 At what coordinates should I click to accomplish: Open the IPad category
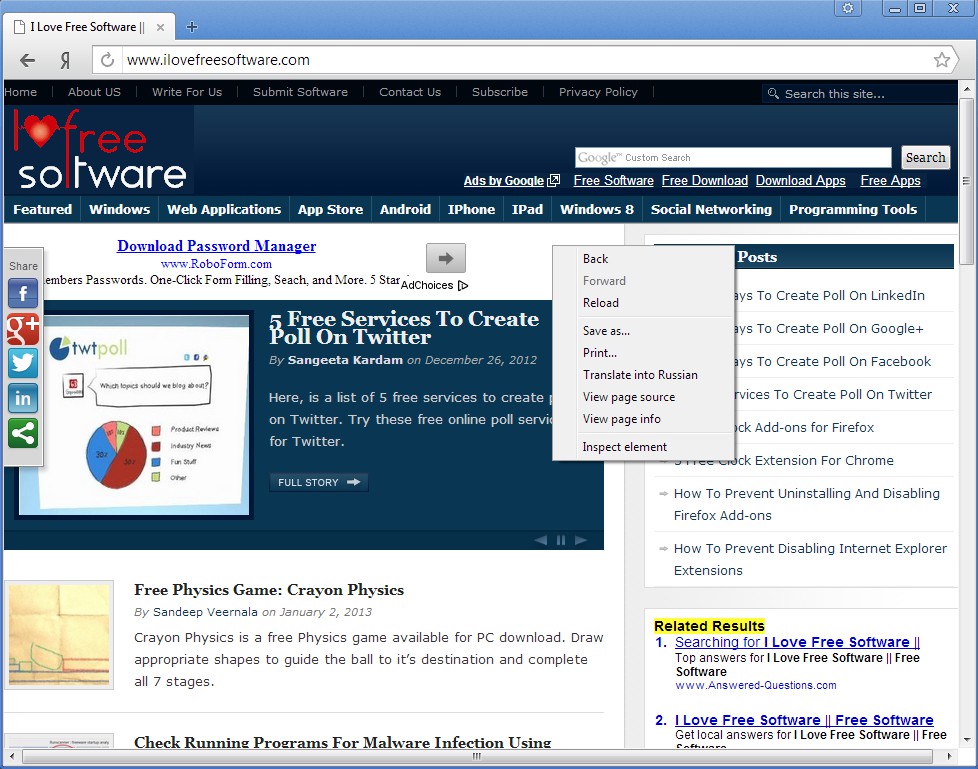tap(528, 210)
